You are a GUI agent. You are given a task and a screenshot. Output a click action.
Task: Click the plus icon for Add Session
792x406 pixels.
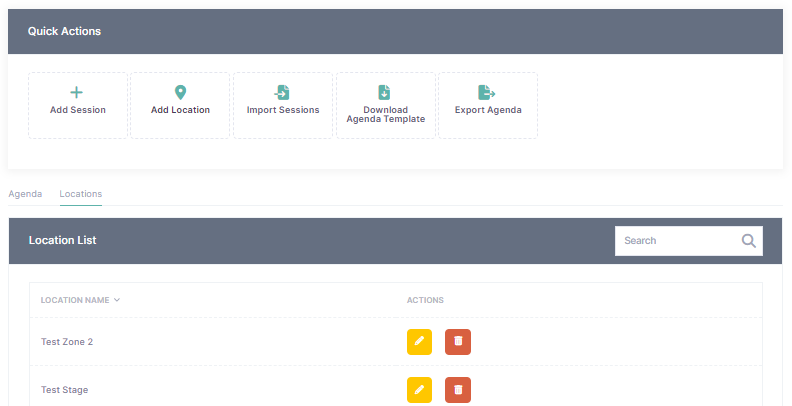click(x=78, y=92)
